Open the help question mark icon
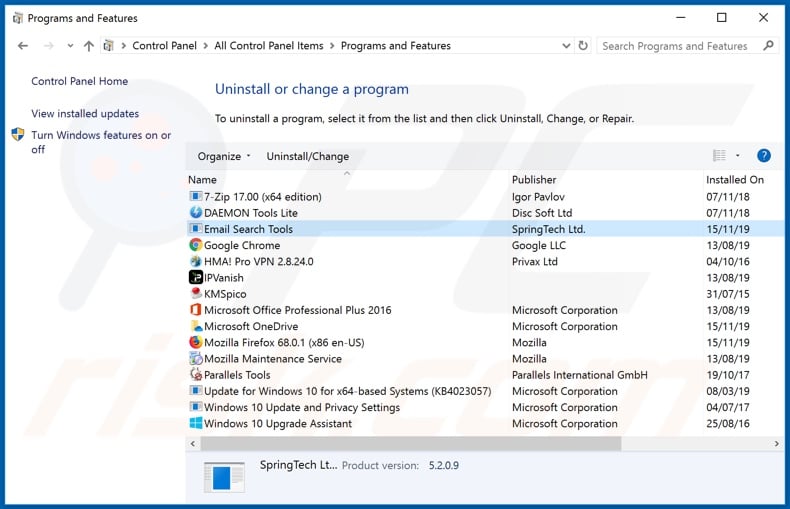The width and height of the screenshot is (790, 509). click(764, 156)
